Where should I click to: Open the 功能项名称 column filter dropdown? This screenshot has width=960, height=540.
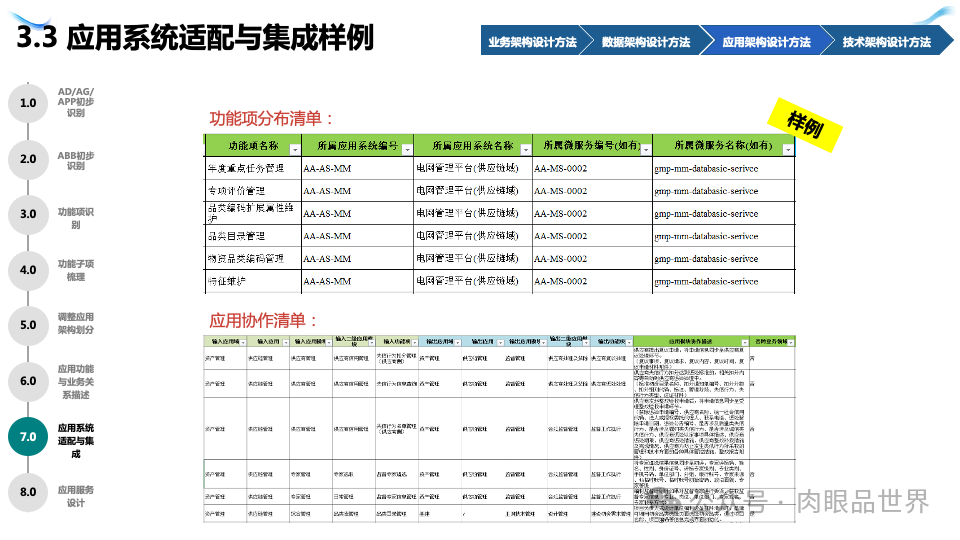[x=294, y=150]
